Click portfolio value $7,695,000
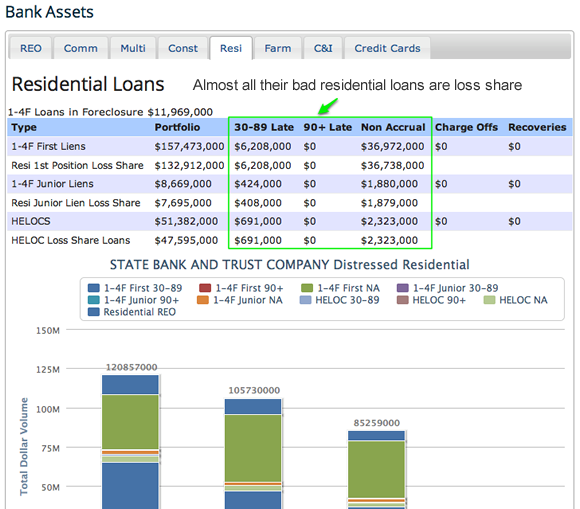Screen dimensions: 580x509 [x=183, y=203]
